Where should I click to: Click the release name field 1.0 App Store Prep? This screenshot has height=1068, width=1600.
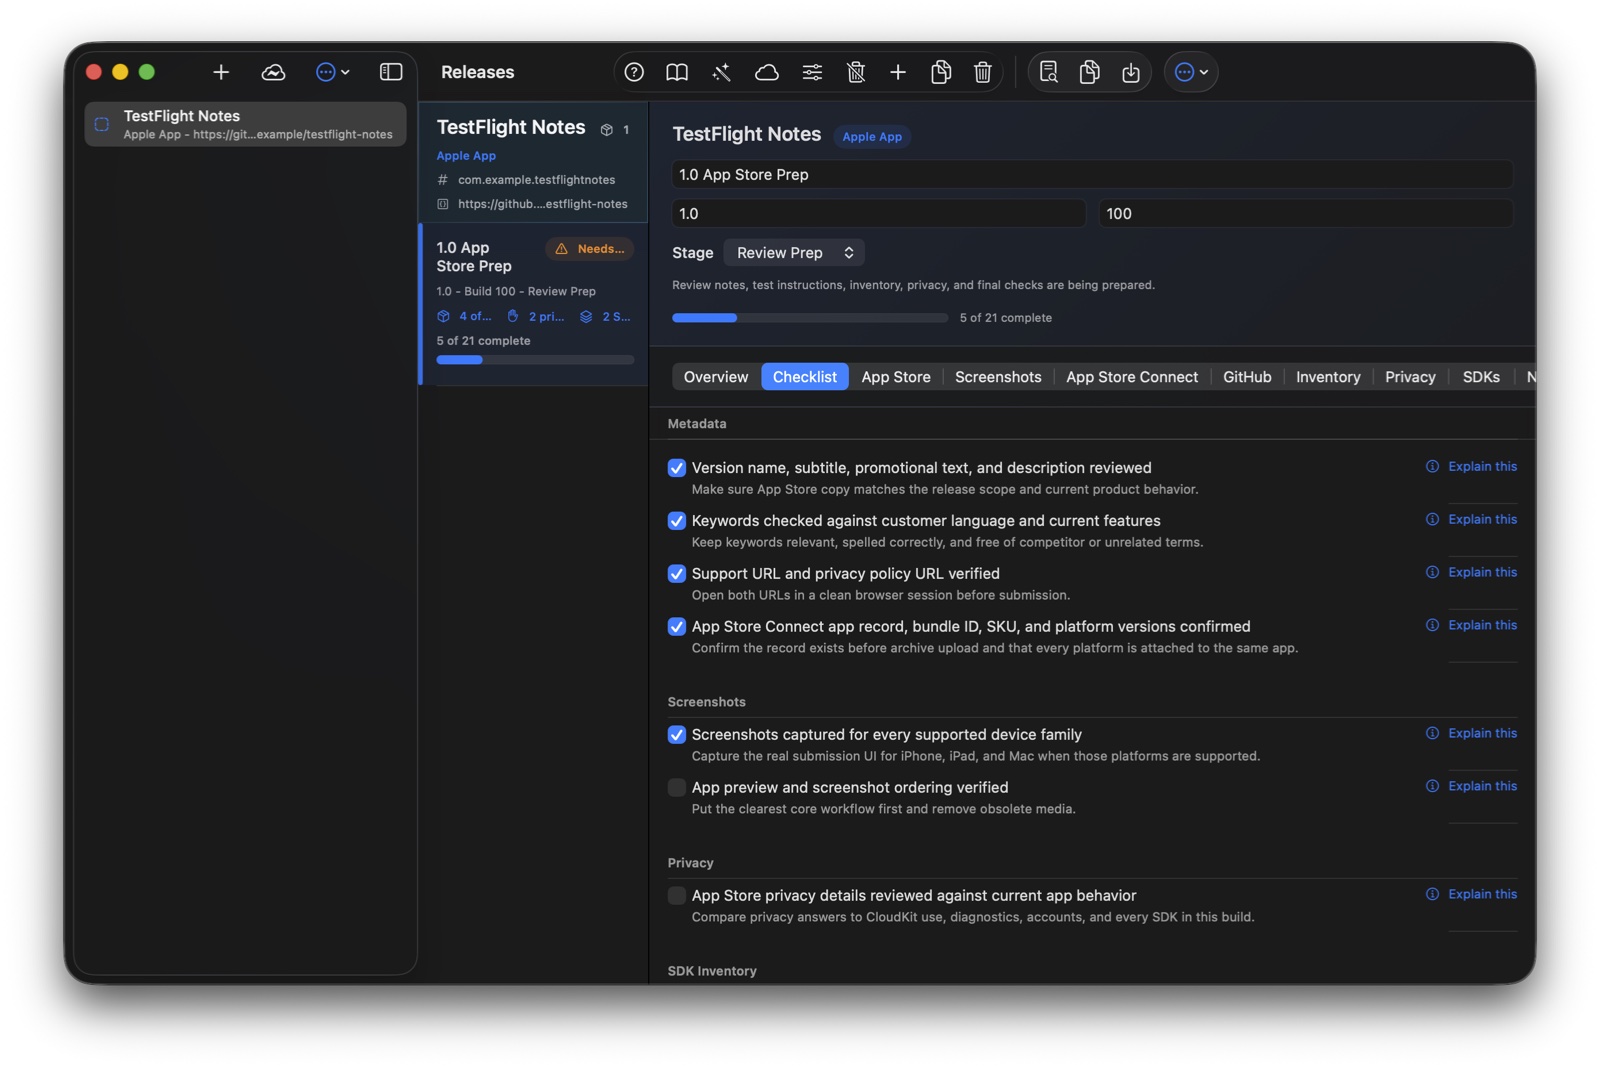click(1092, 175)
